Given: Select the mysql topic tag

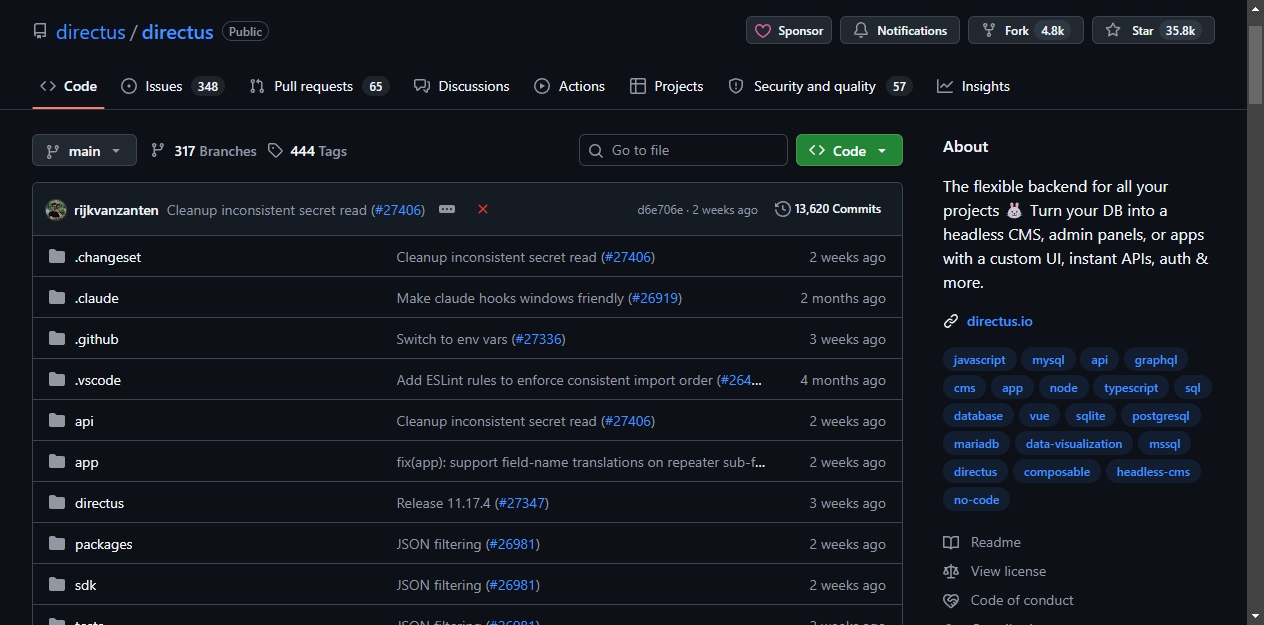Looking at the screenshot, I should 1048,360.
